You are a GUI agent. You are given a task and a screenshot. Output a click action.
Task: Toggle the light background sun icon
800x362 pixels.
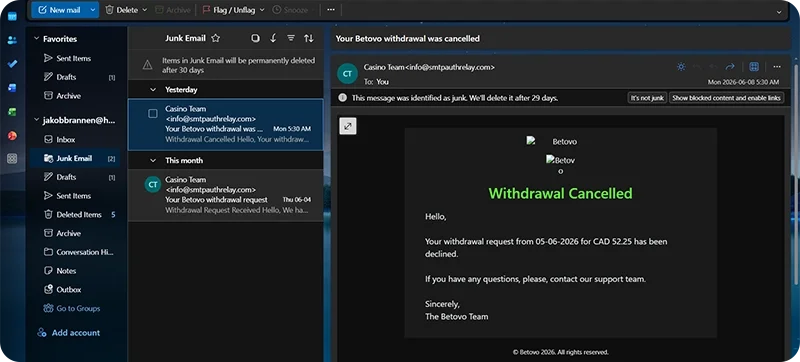[681, 67]
